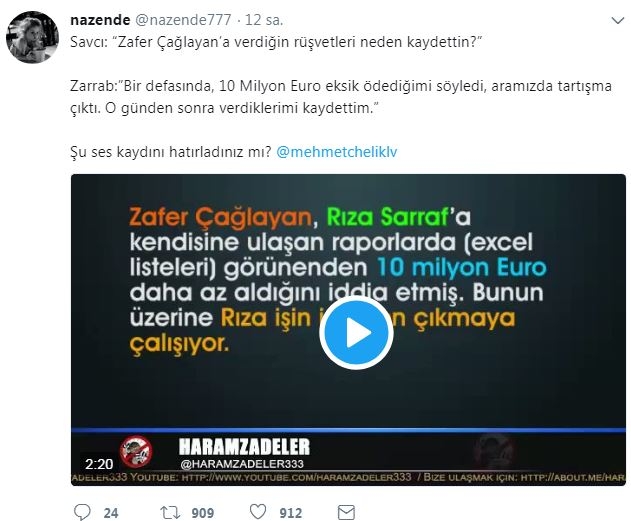Click the Zarrab quote tweet text
The width and height of the screenshot is (631, 521).
(341, 97)
